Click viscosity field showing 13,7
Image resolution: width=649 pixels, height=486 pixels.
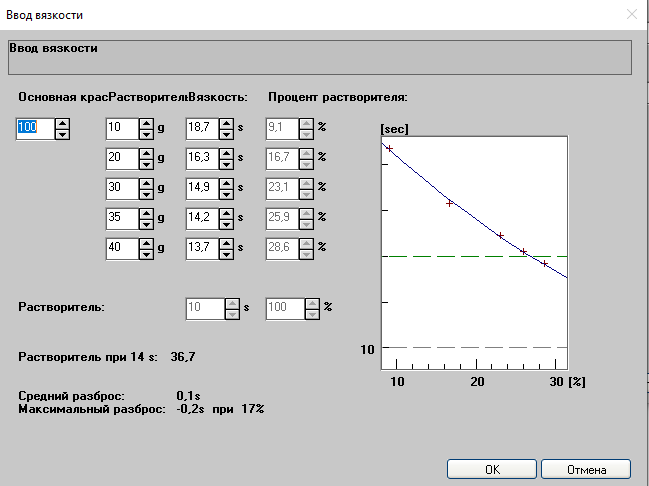click(202, 249)
